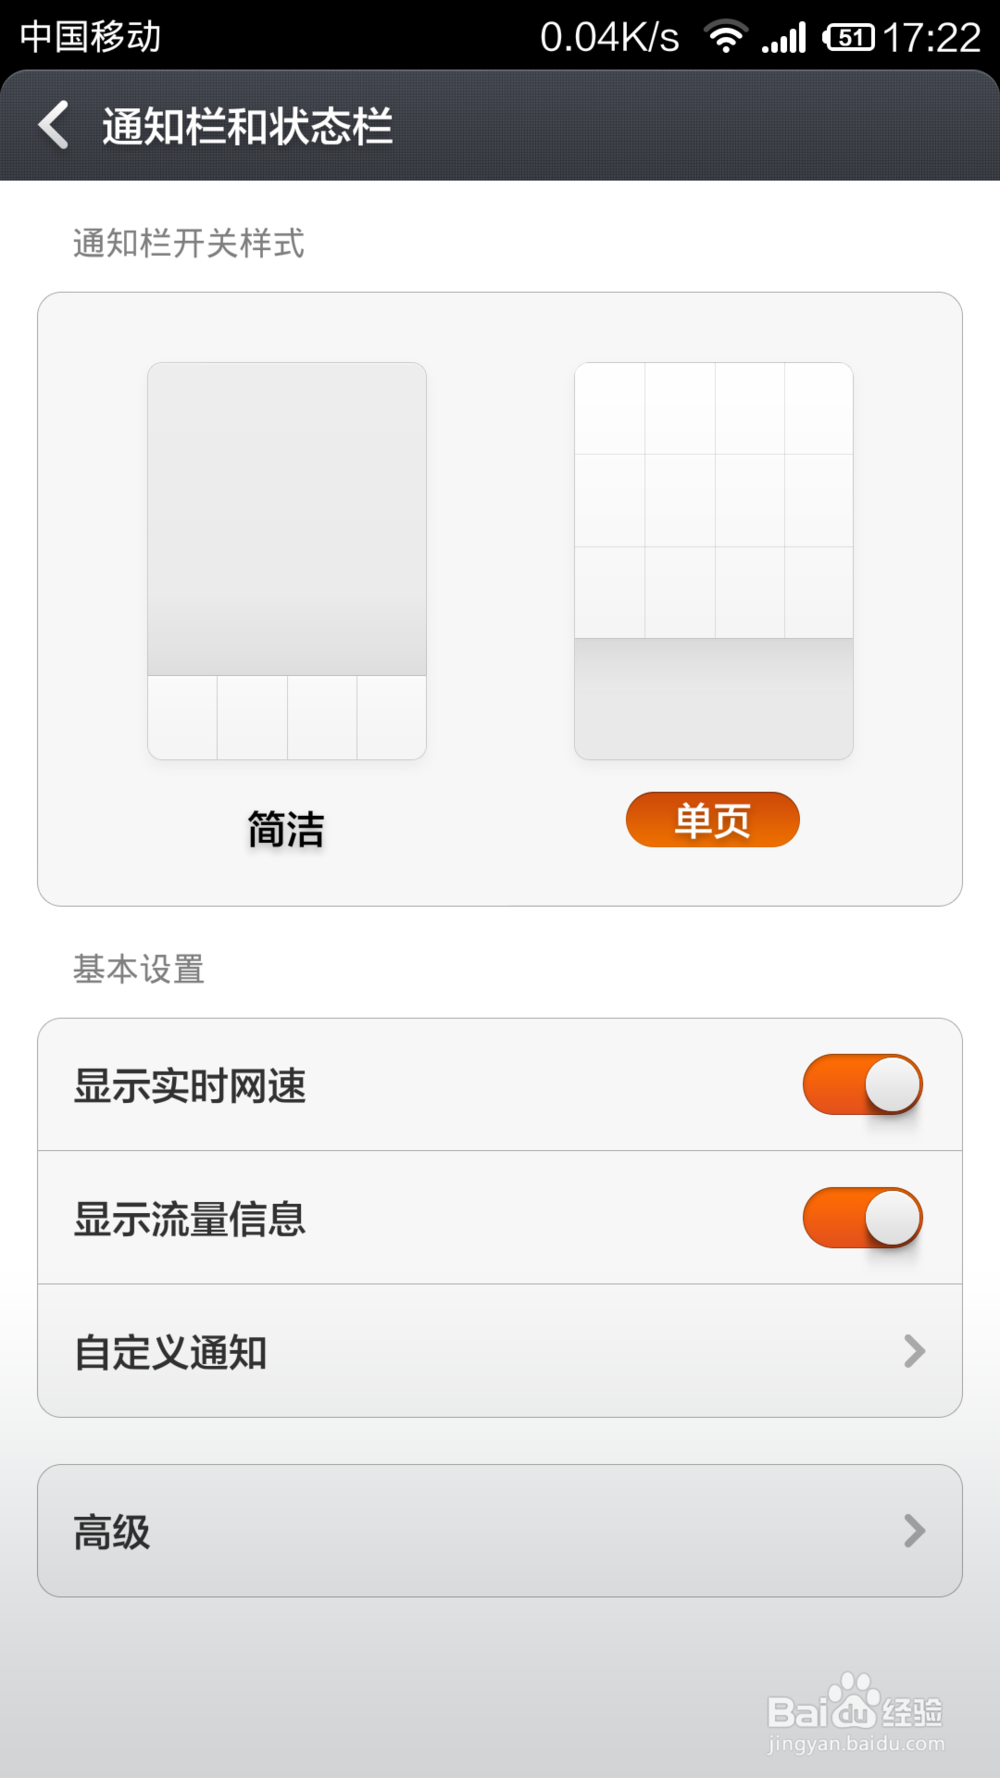Open the 高级 settings row
Viewport: 1000px width, 1778px height.
point(500,1531)
